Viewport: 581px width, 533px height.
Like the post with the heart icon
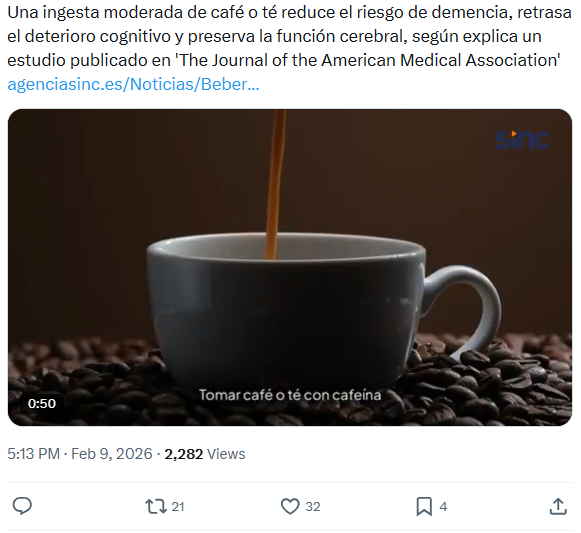click(x=290, y=506)
